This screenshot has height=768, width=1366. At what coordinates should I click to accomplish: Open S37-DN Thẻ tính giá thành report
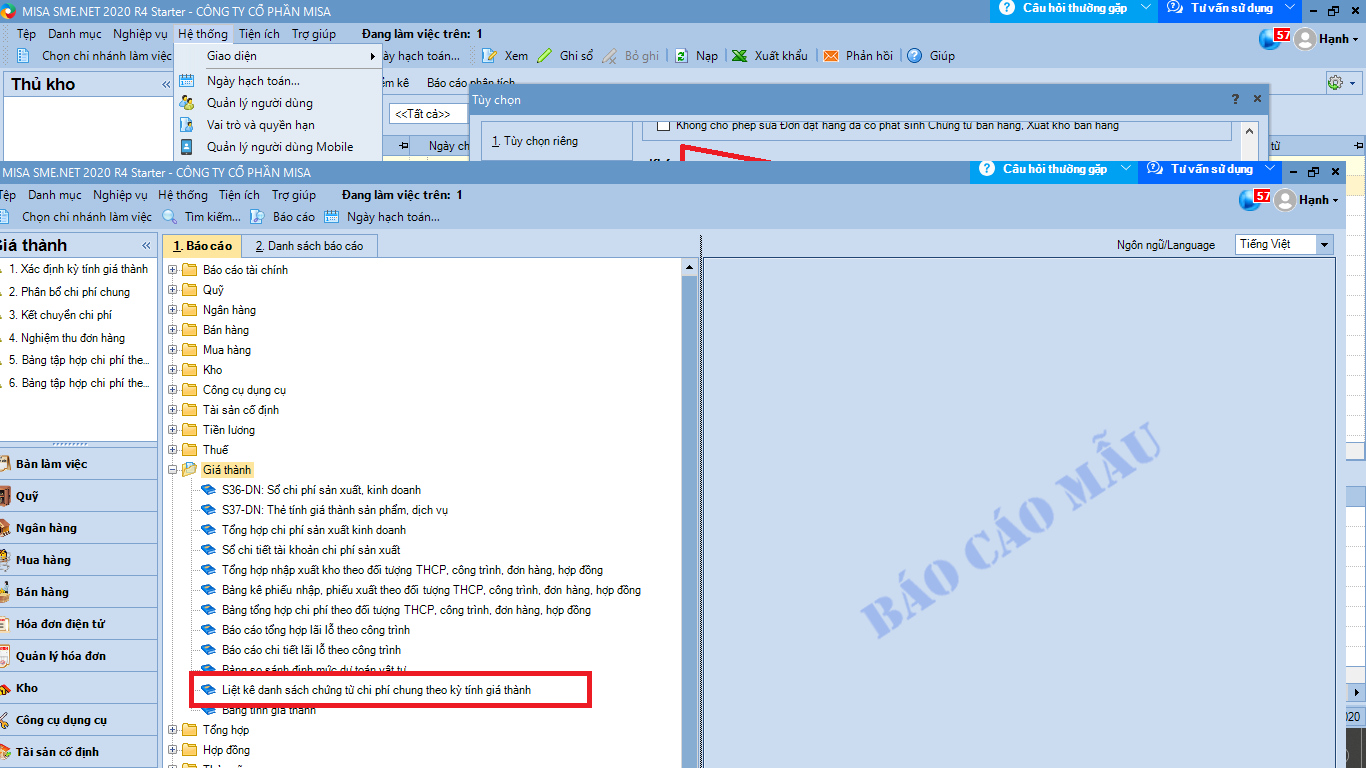click(x=335, y=510)
